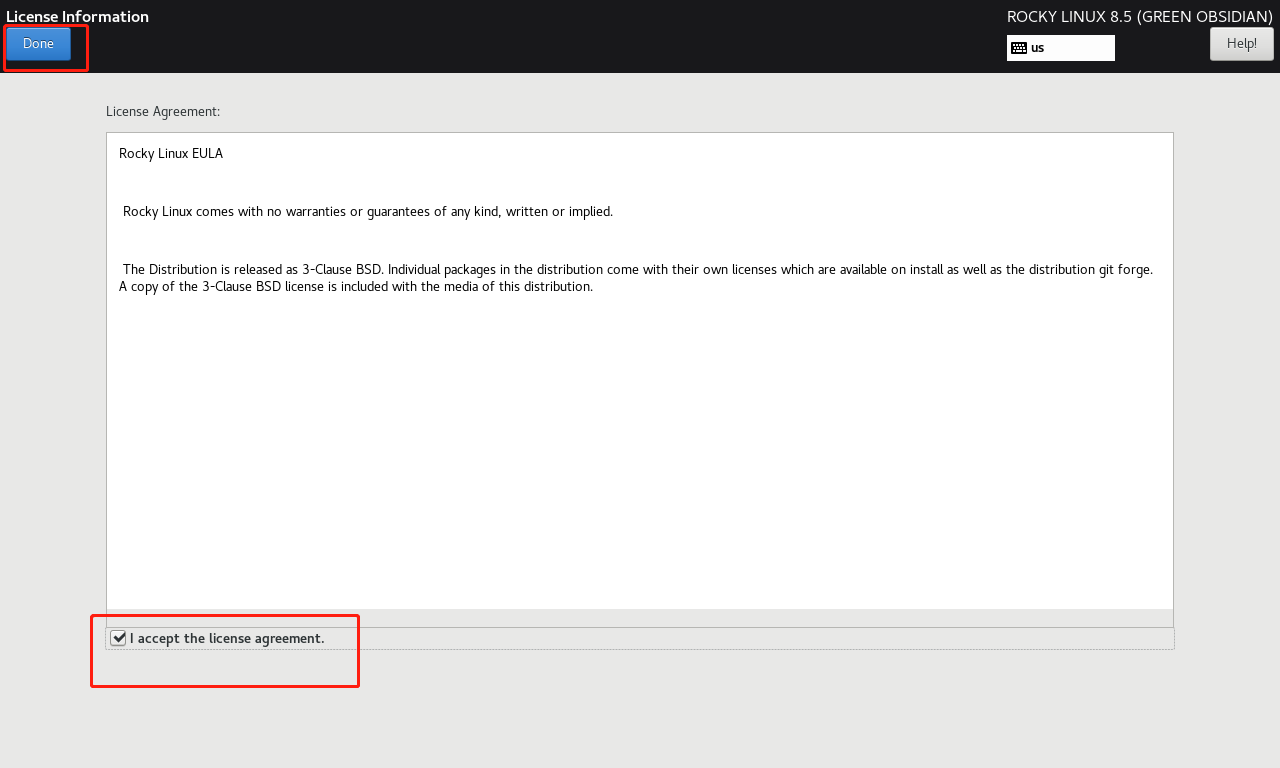Click the keyboard layout icon

tap(1019, 48)
